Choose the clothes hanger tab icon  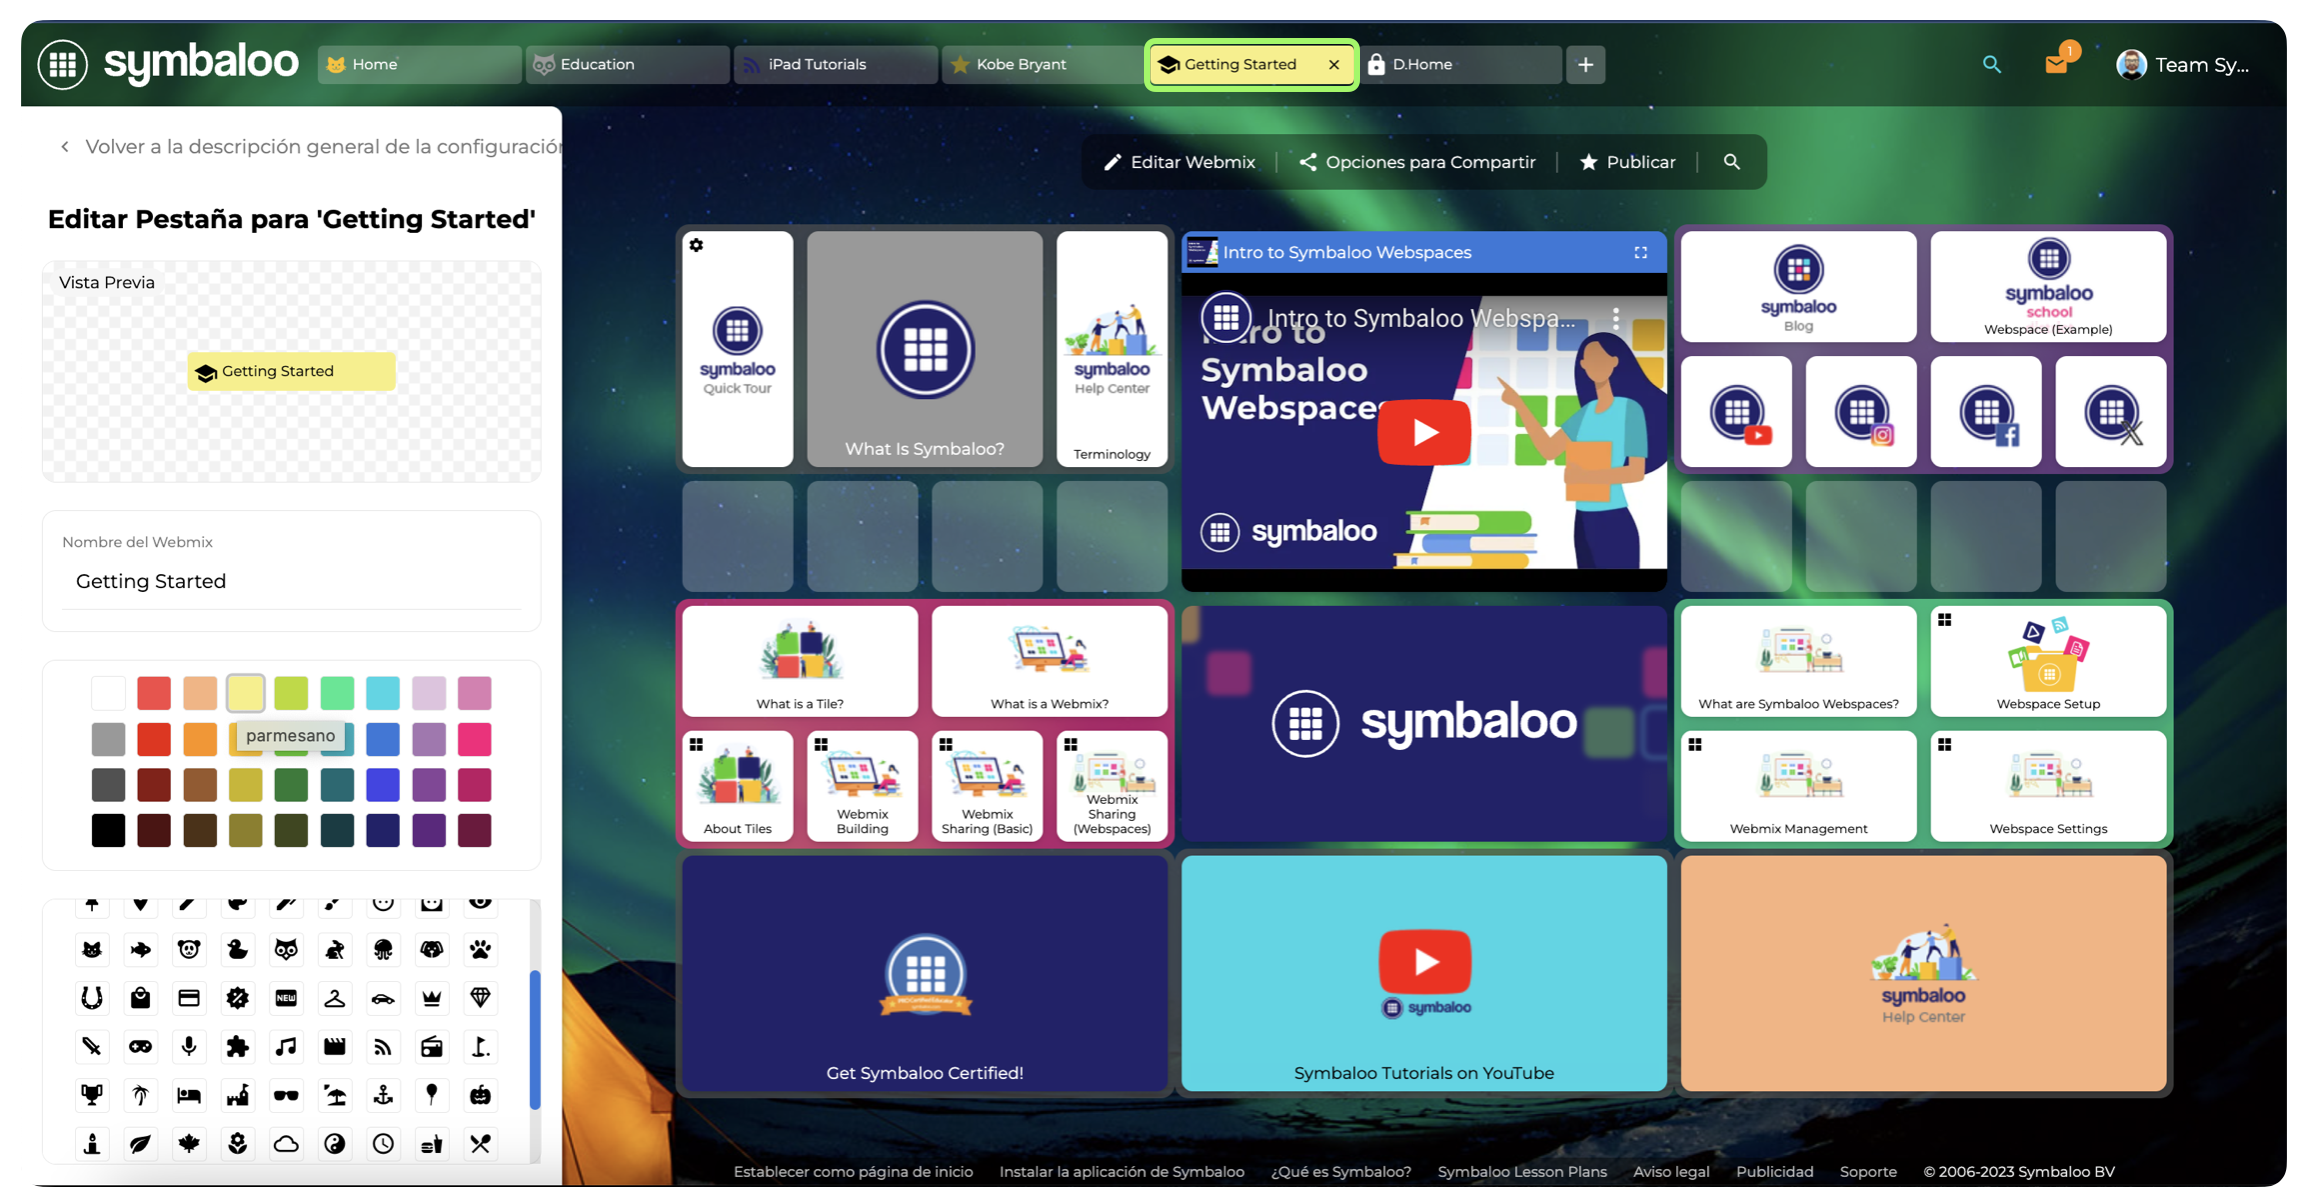[x=335, y=997]
